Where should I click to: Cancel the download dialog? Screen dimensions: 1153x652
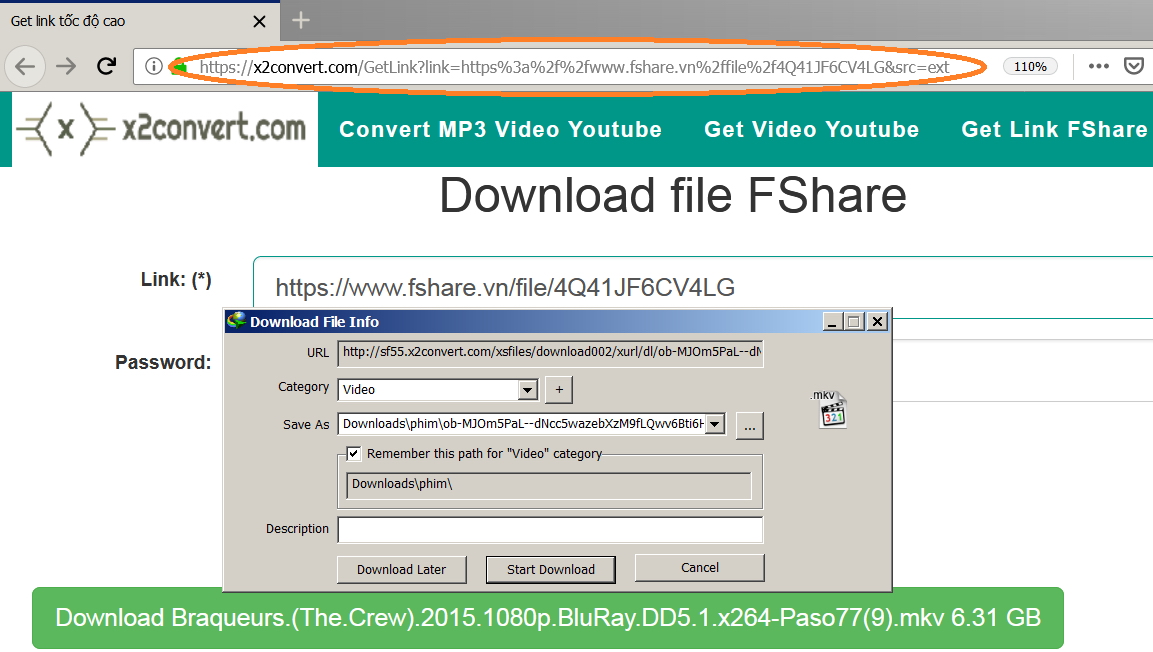tap(699, 567)
